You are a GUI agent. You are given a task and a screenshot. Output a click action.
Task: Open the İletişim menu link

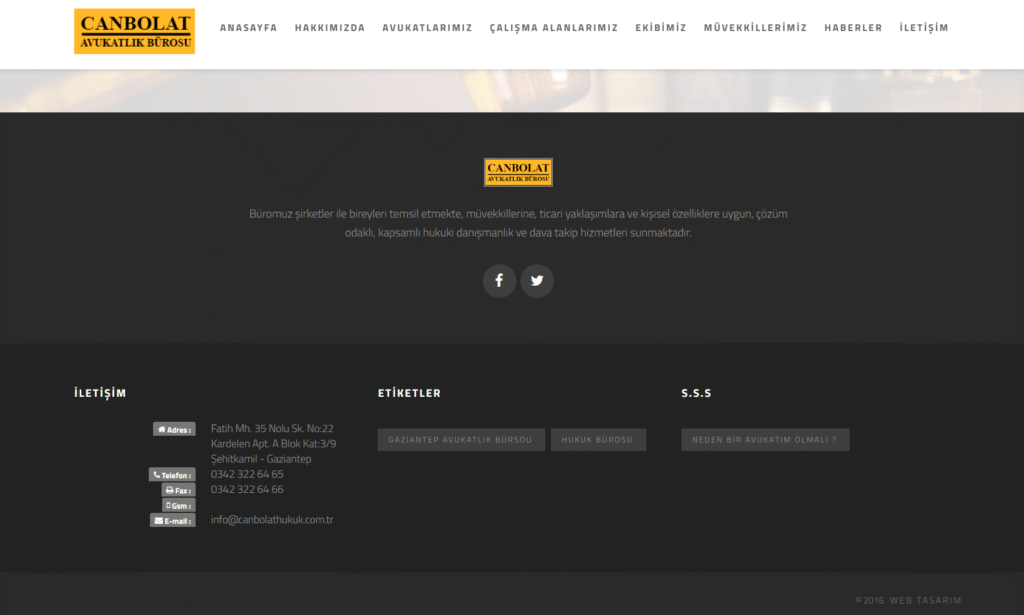click(923, 28)
